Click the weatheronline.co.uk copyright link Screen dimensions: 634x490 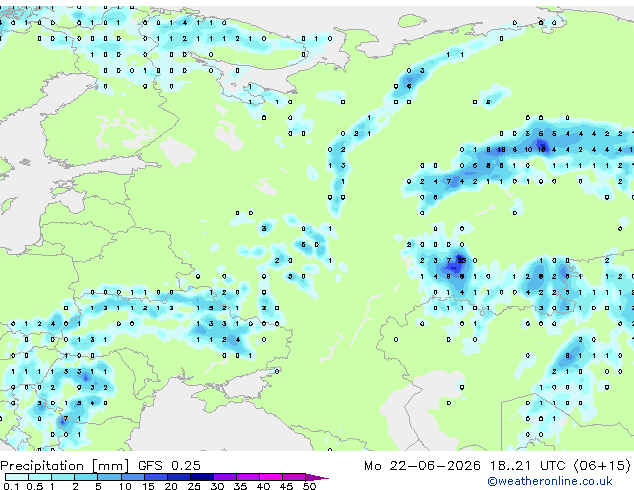(x=549, y=481)
